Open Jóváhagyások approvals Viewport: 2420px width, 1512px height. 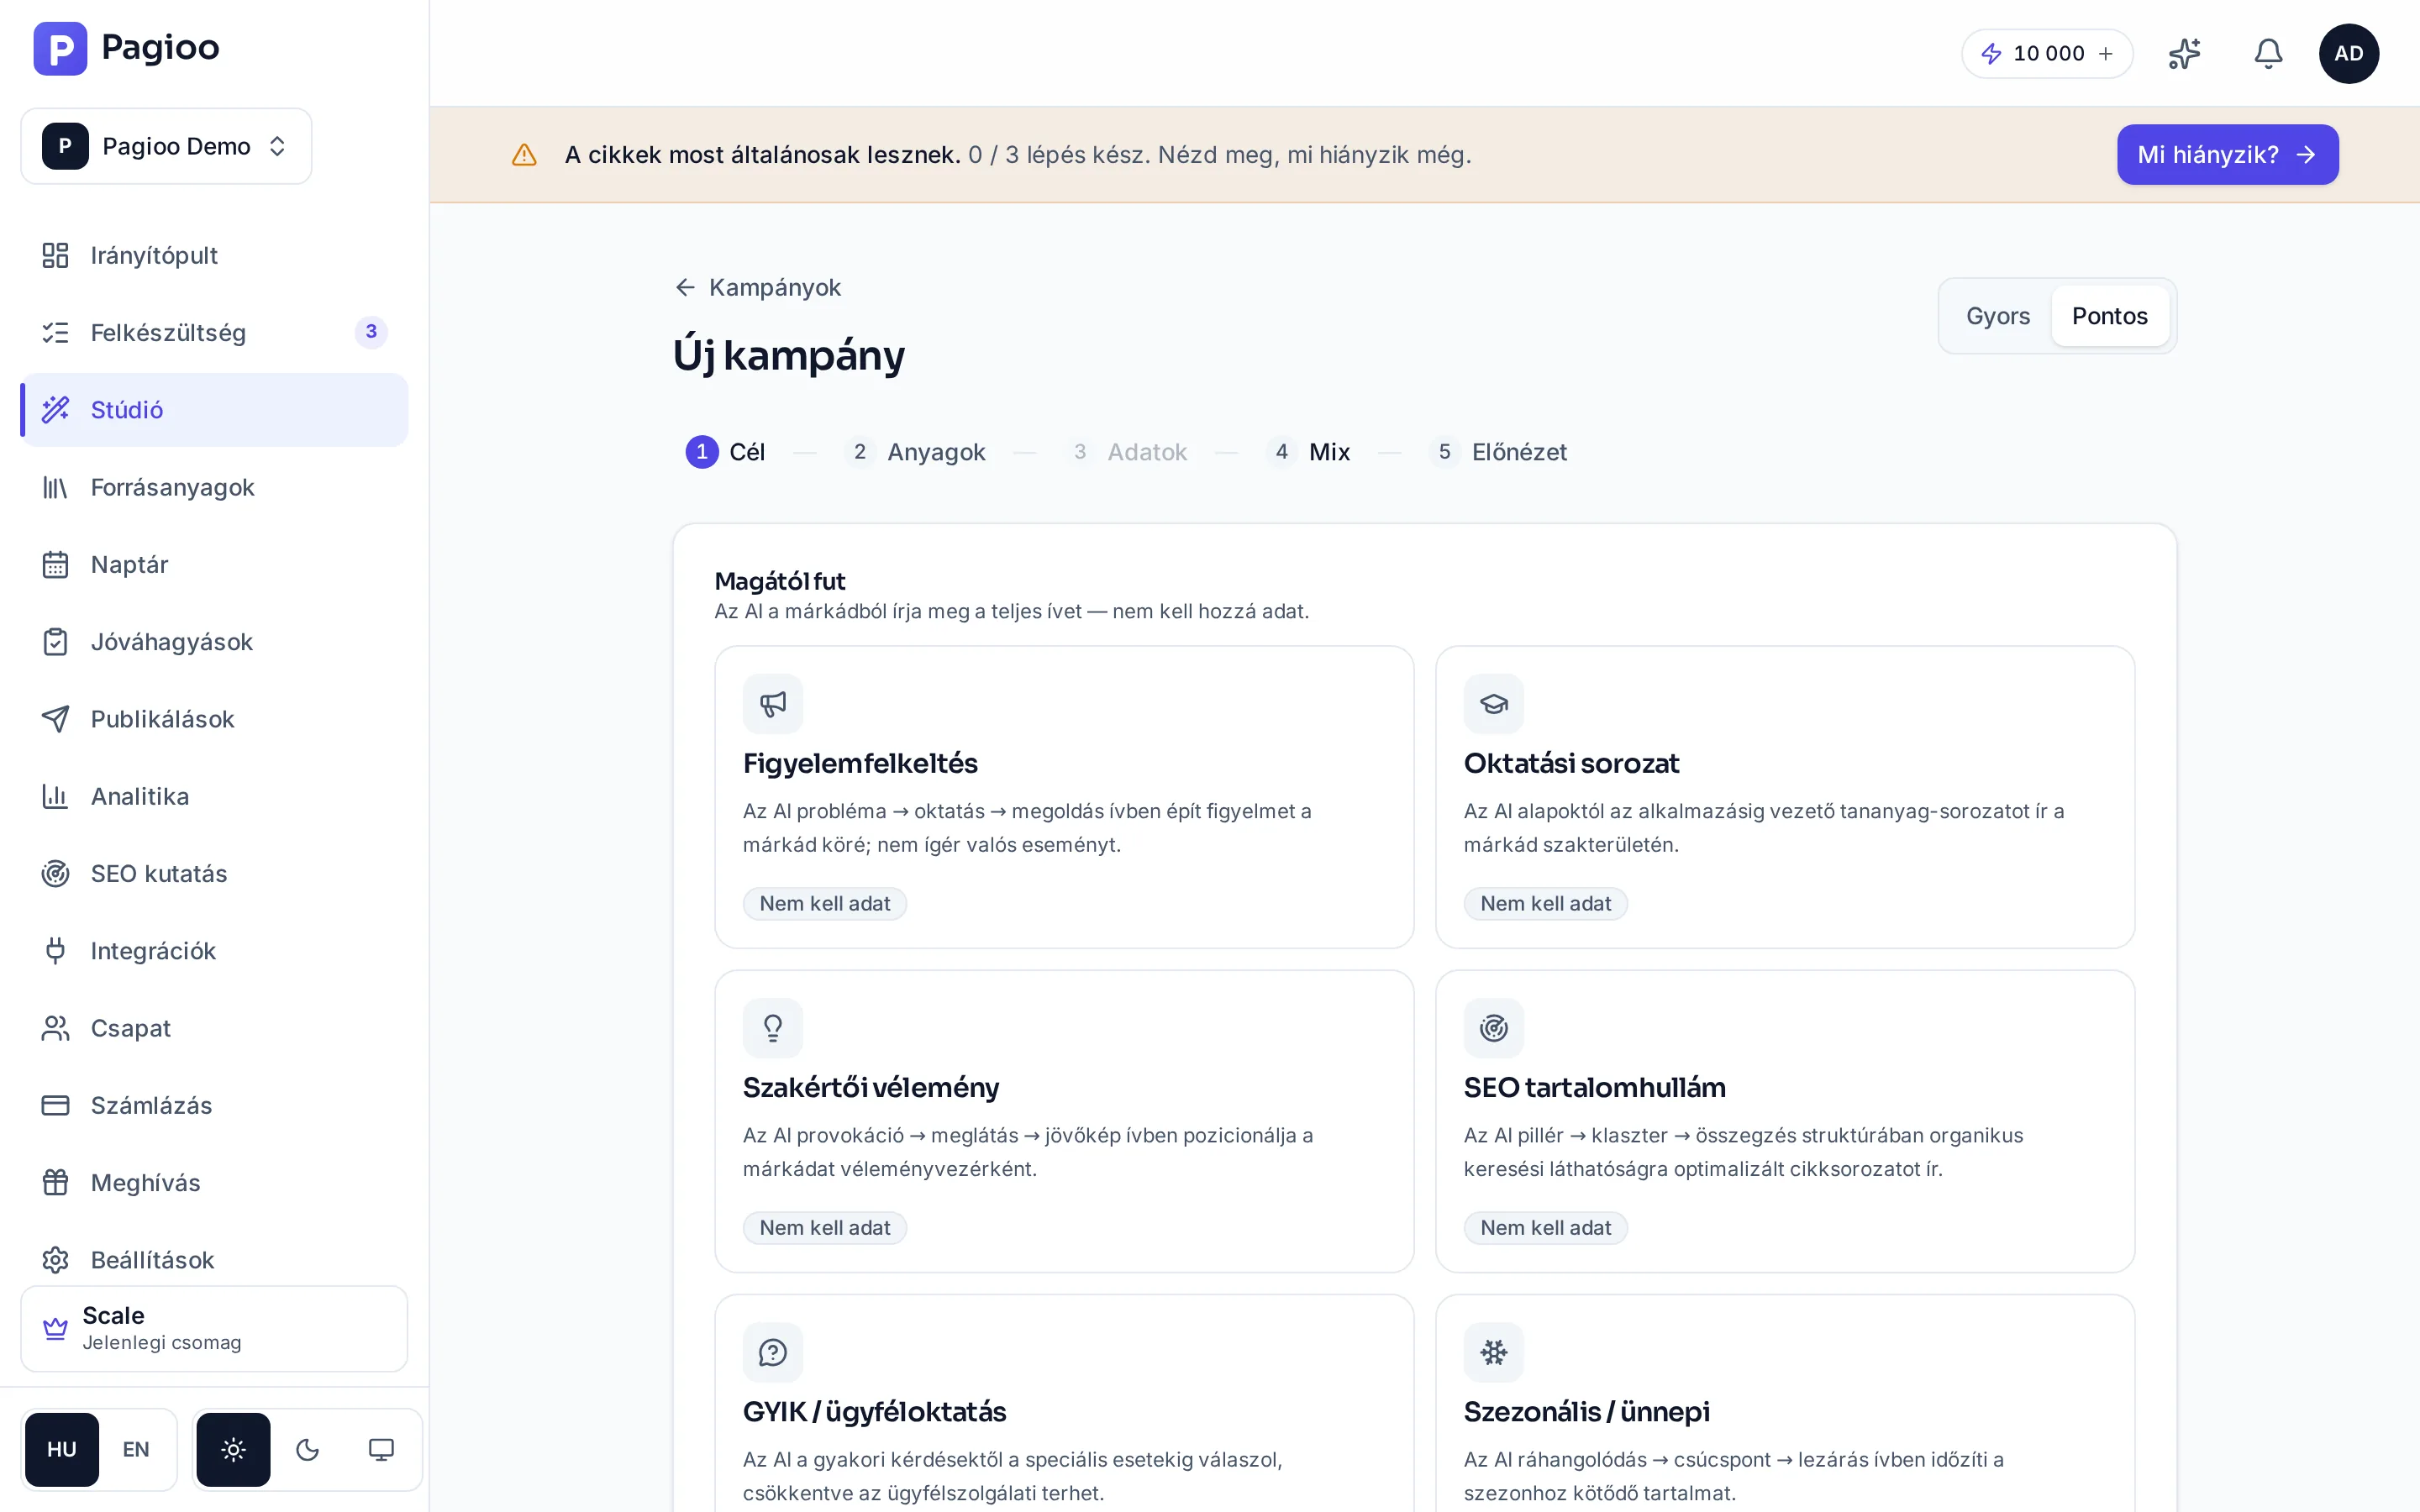click(214, 641)
